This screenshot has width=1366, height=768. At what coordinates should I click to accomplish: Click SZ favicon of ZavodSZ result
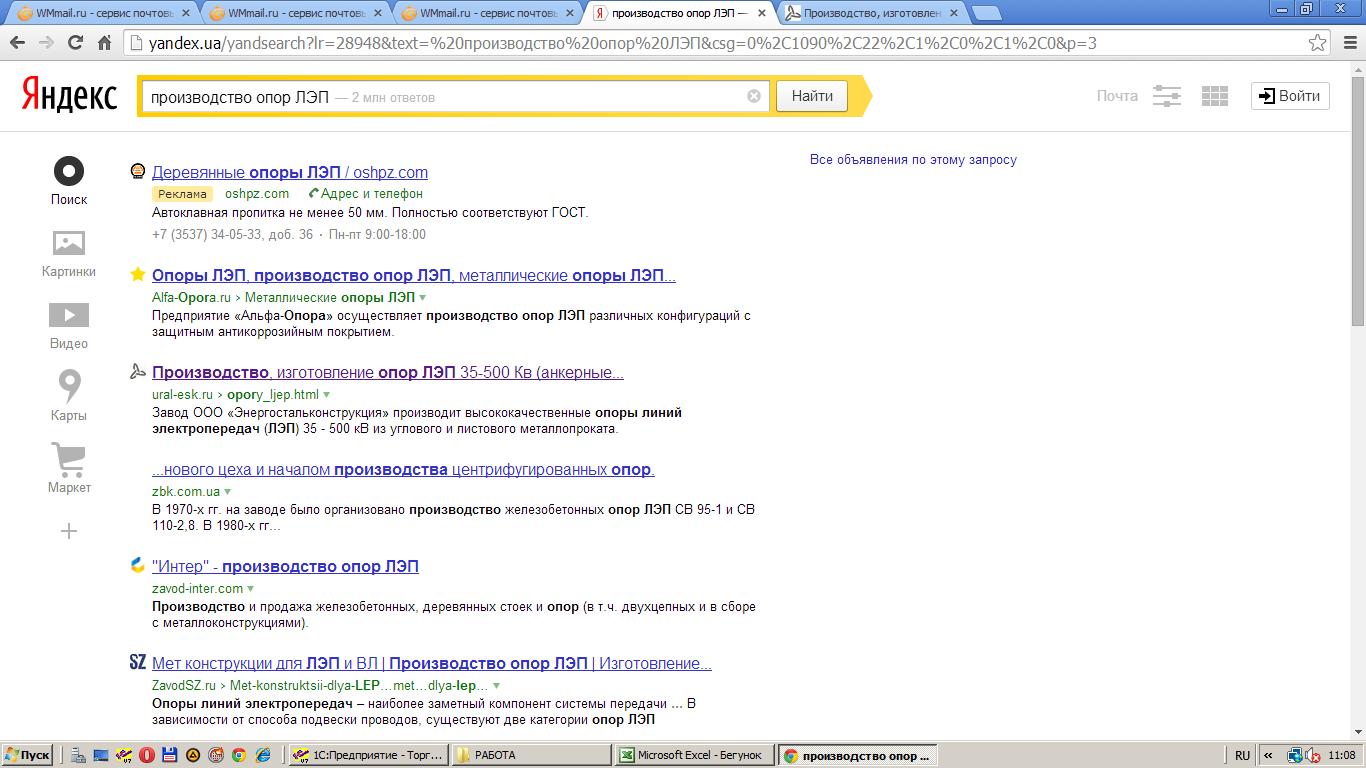point(138,662)
